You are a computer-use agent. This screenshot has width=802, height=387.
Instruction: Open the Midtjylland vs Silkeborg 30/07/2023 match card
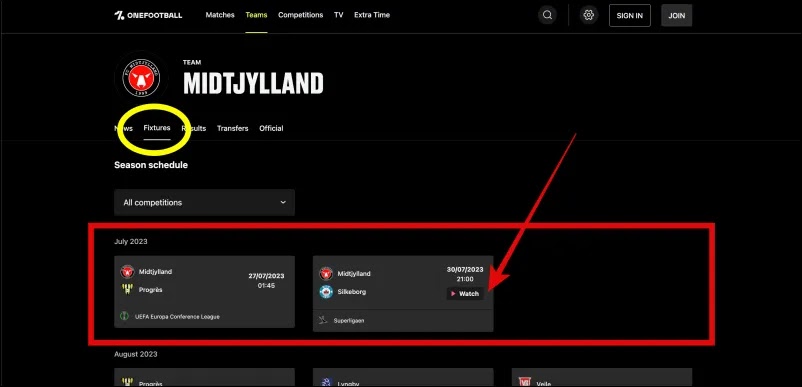pyautogui.click(x=403, y=293)
